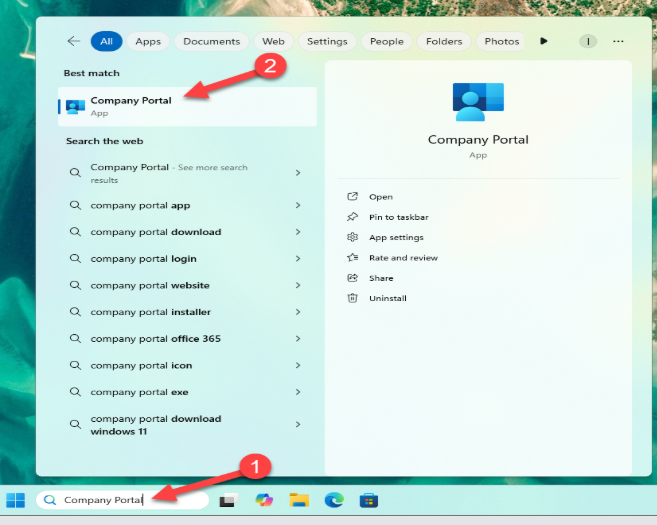Expand the 'company portal website' chevron
657x525 pixels.
(x=298, y=285)
